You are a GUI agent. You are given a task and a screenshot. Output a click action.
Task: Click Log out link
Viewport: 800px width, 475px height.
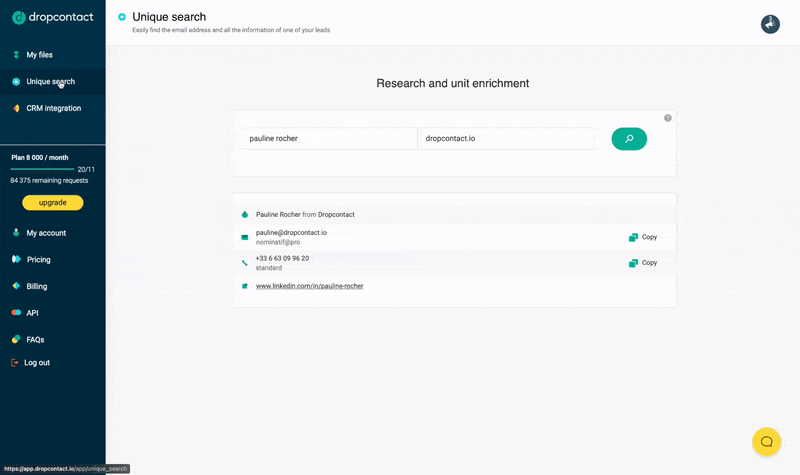(37, 363)
